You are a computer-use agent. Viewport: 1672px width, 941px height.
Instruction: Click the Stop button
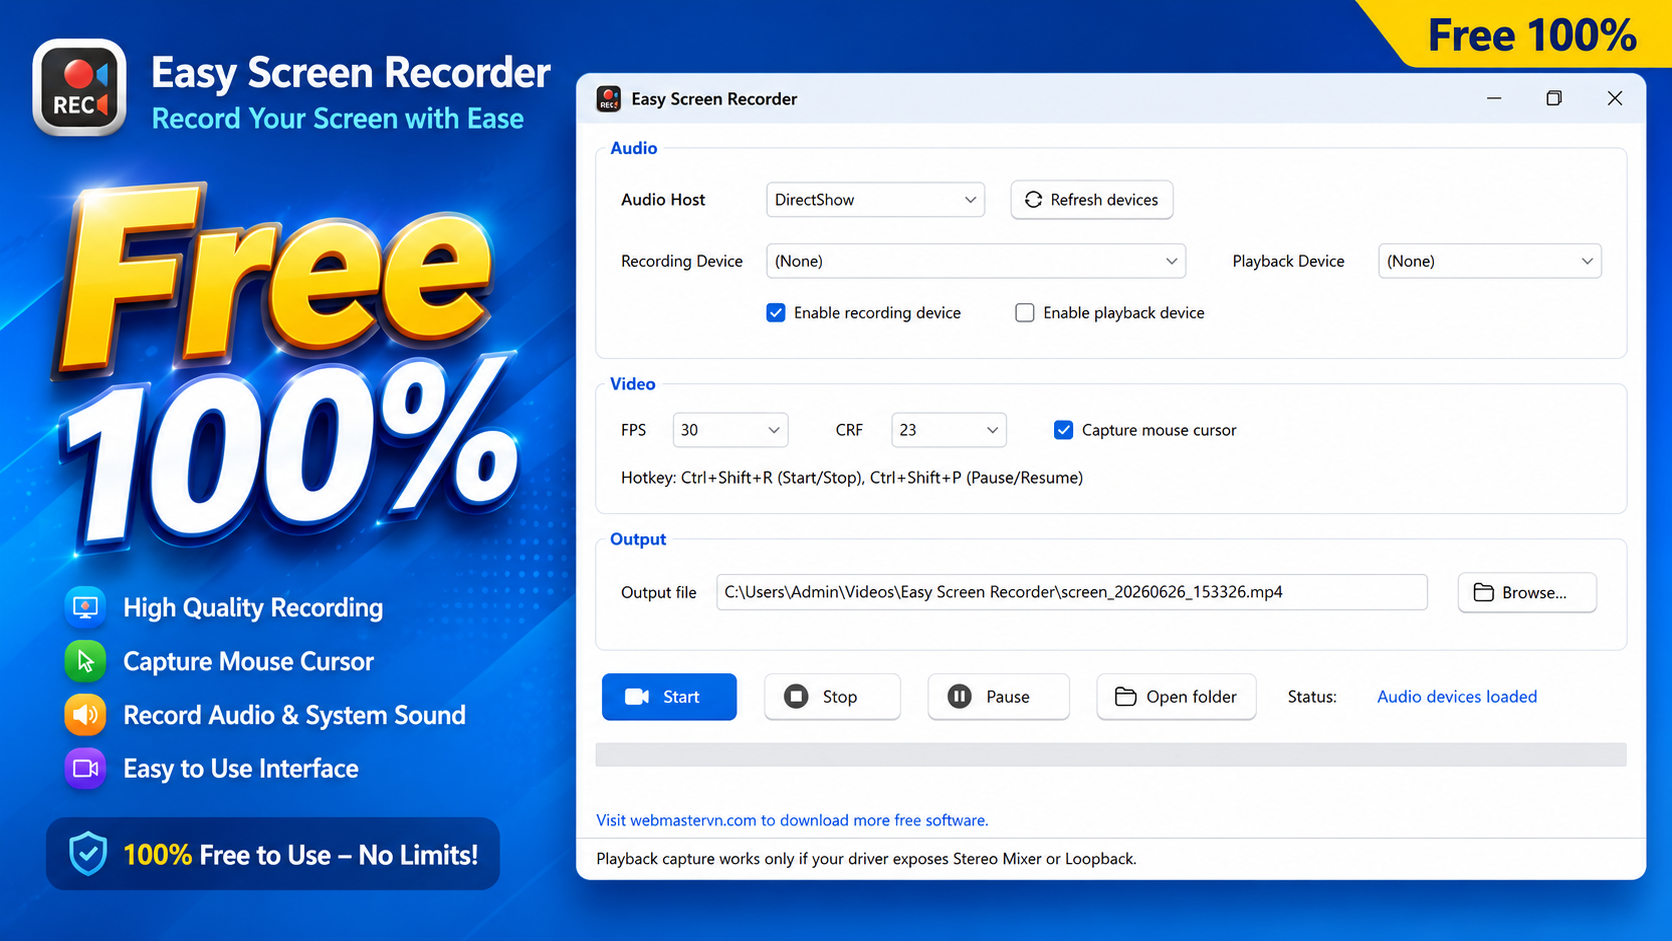pyautogui.click(x=832, y=697)
